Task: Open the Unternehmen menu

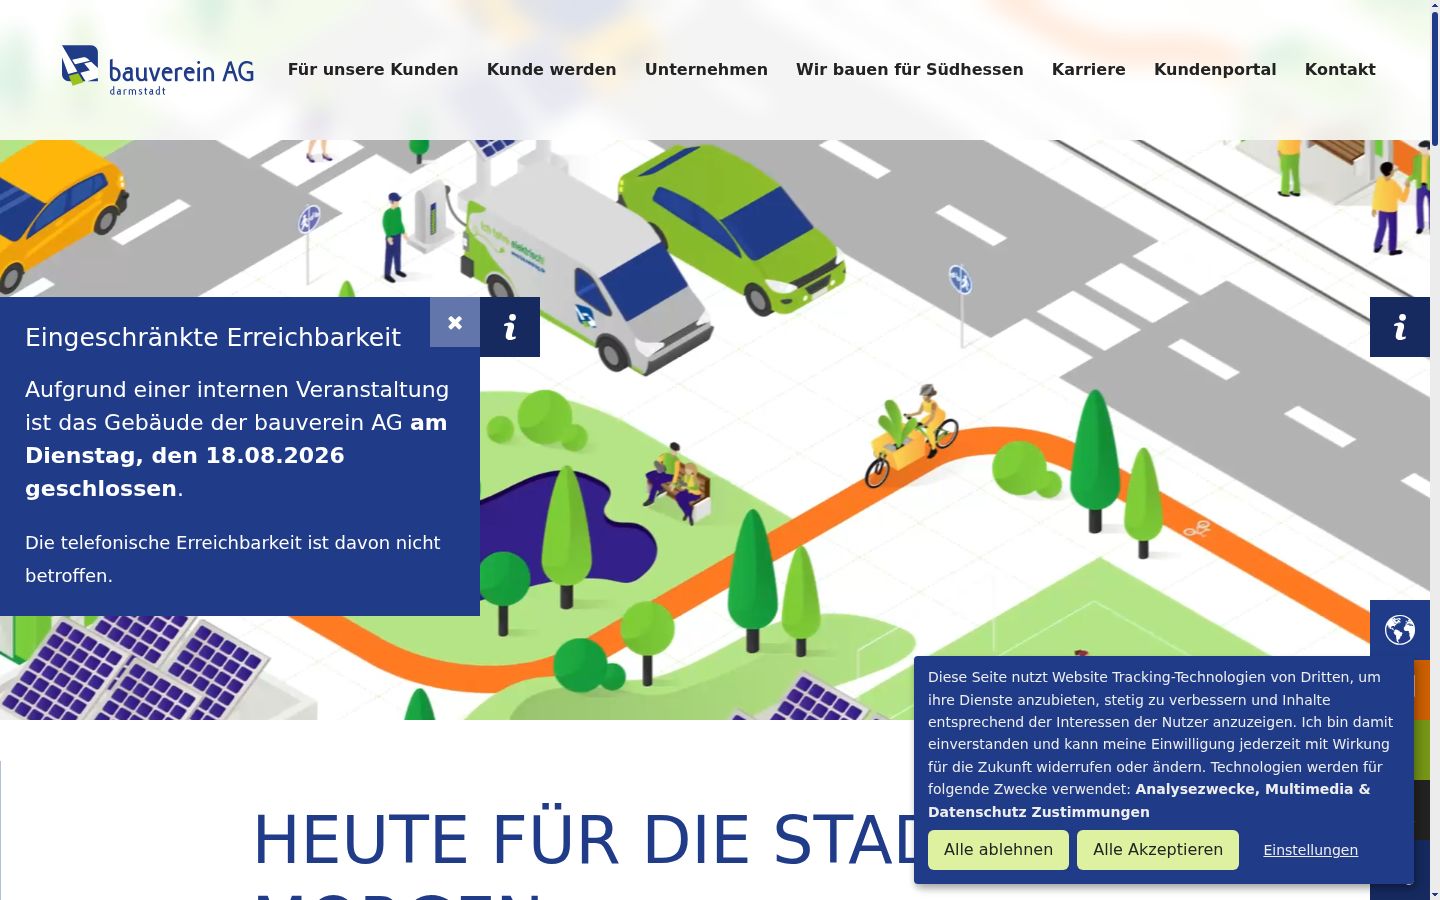Action: pyautogui.click(x=706, y=69)
